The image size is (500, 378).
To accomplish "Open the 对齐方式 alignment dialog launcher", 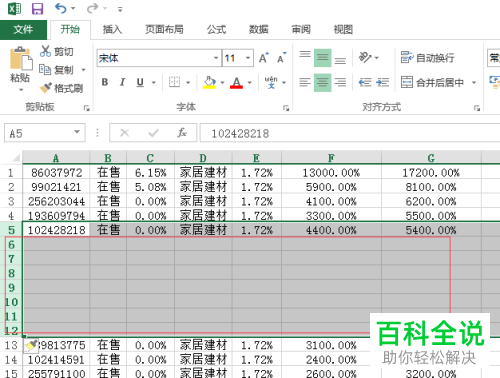I will [x=477, y=108].
